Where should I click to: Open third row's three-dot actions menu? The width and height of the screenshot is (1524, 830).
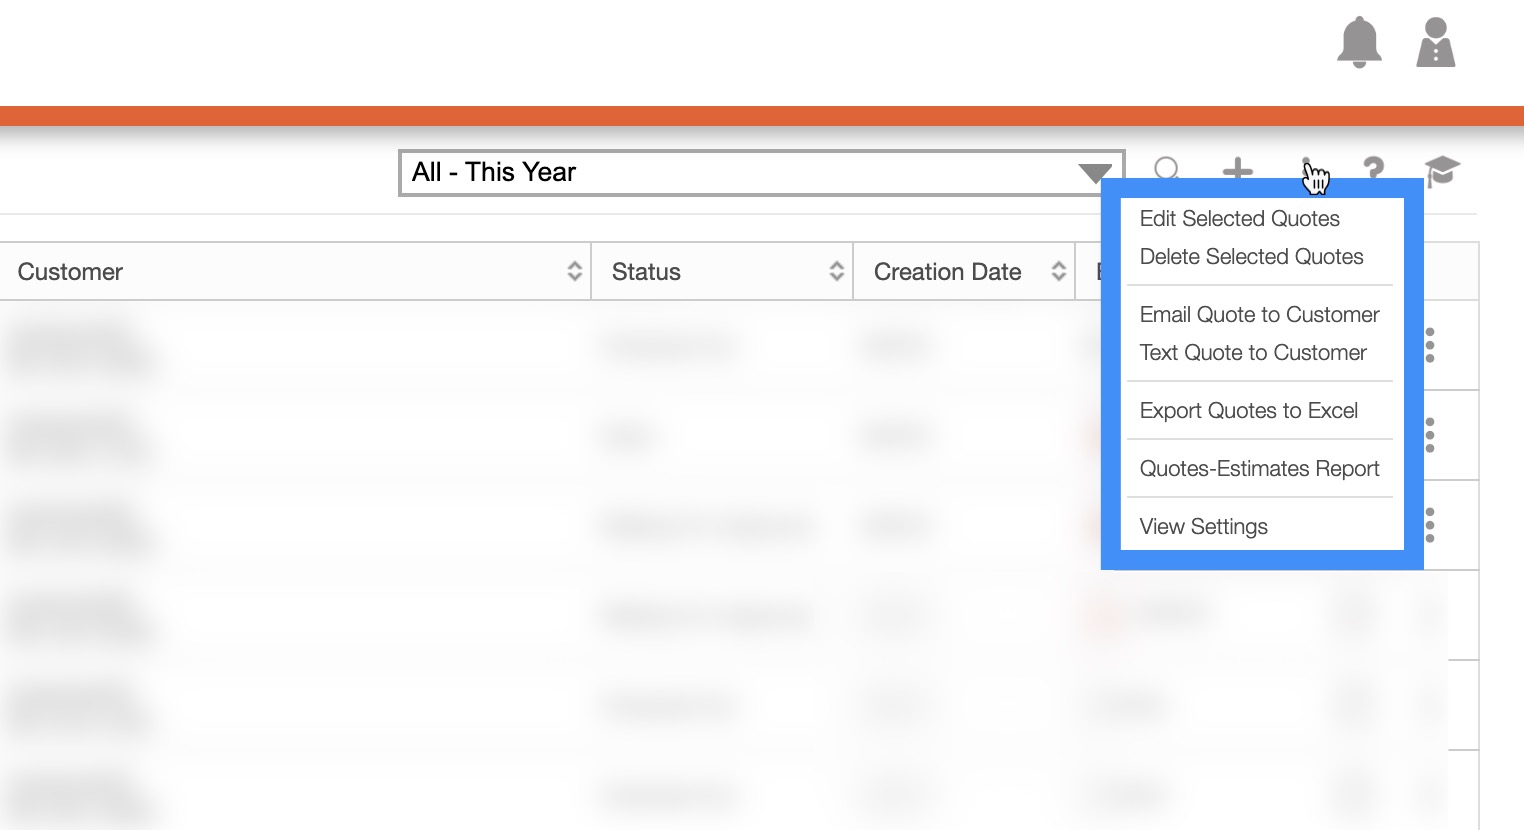tap(1430, 525)
